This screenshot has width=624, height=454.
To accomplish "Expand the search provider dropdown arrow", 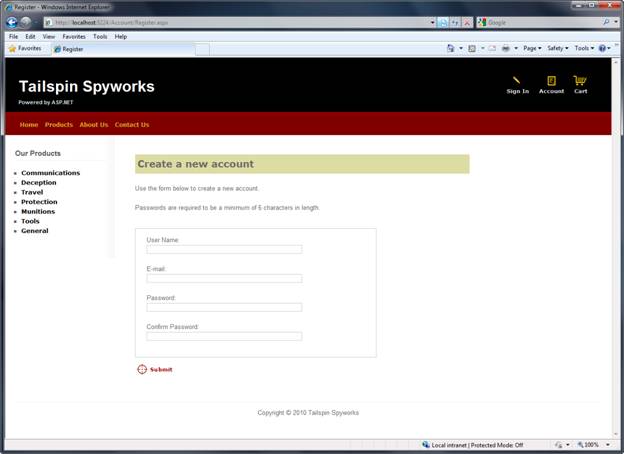I will (616, 22).
